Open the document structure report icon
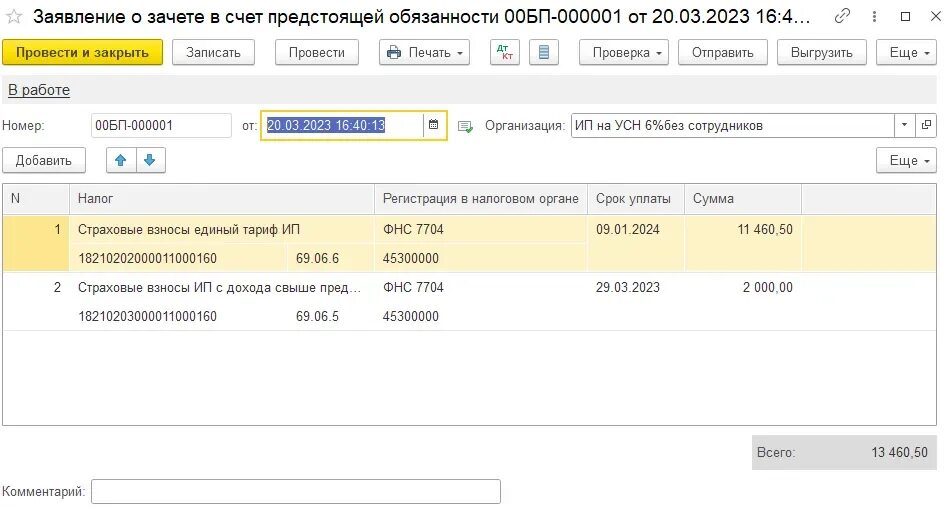This screenshot has width=948, height=509. click(544, 53)
